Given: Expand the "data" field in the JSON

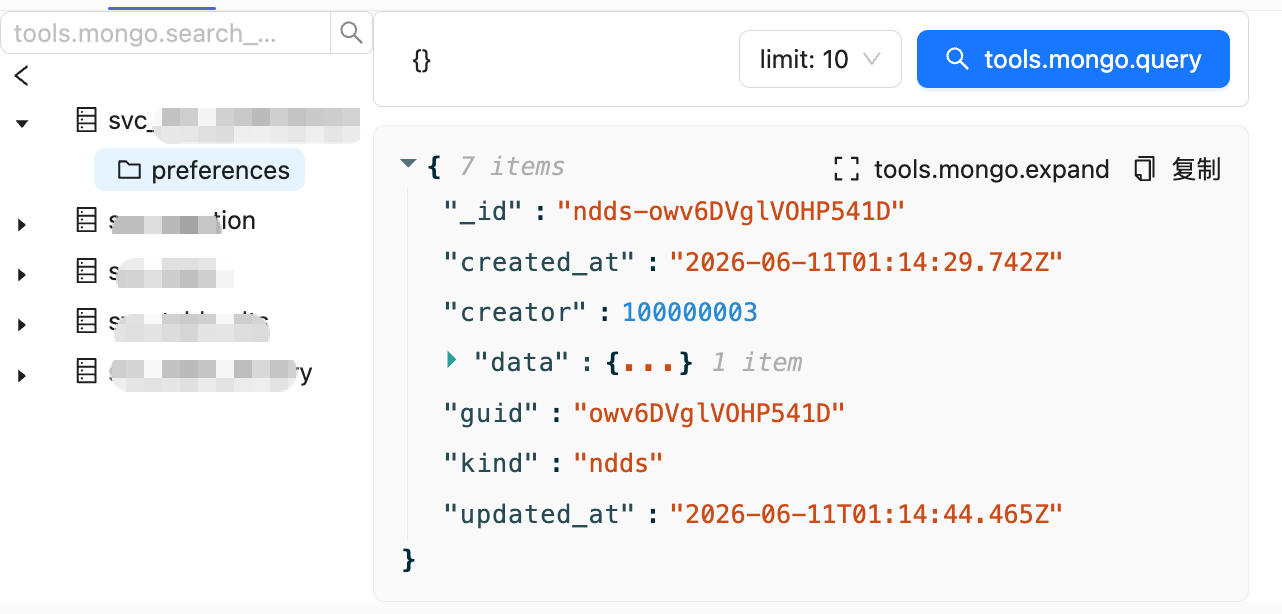Looking at the screenshot, I should coord(452,360).
